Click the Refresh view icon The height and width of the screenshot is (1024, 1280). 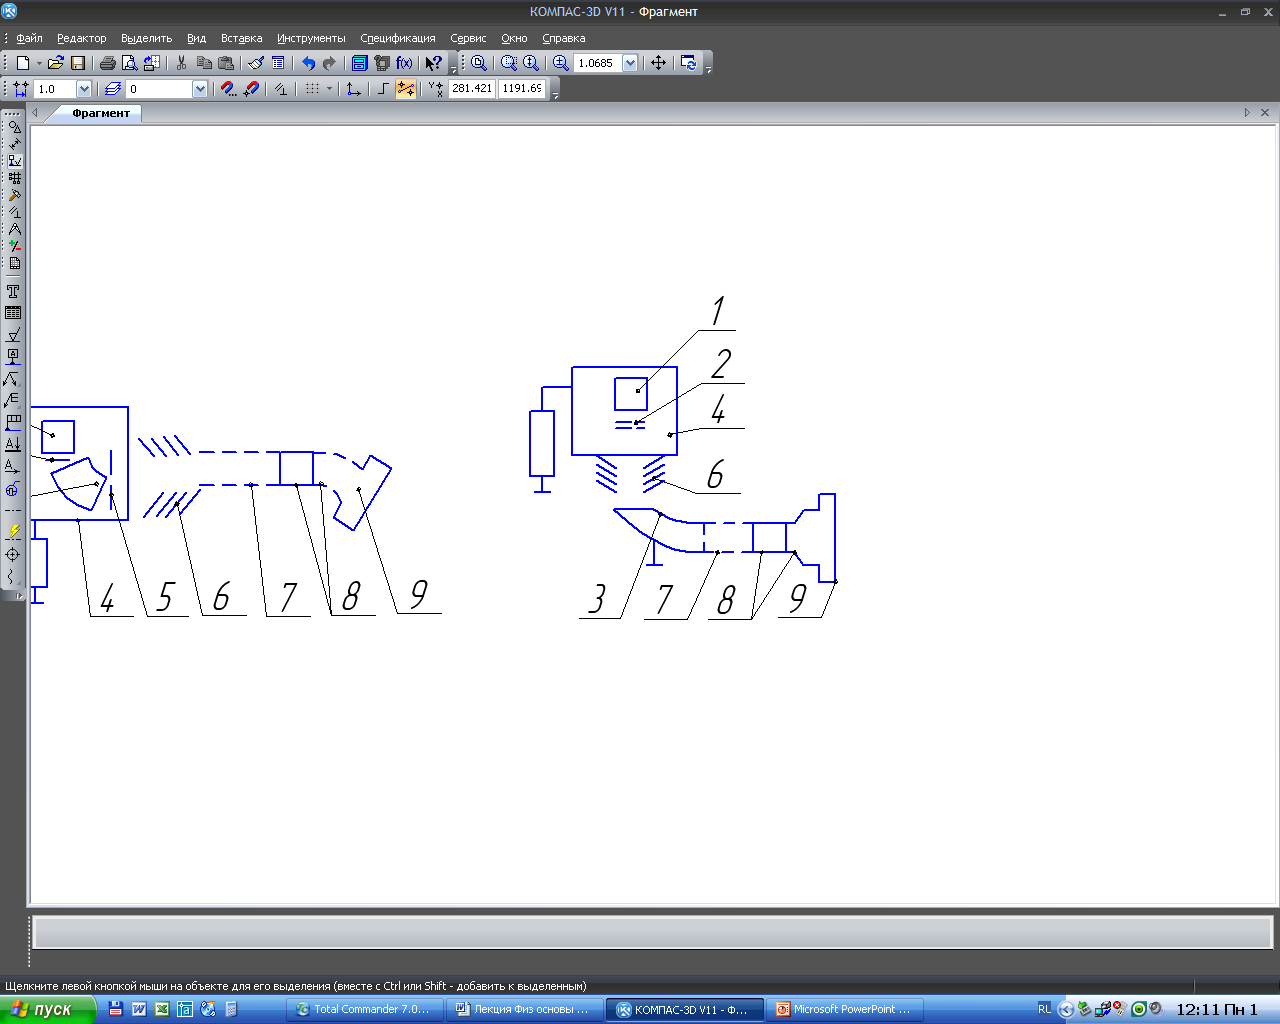coord(689,63)
